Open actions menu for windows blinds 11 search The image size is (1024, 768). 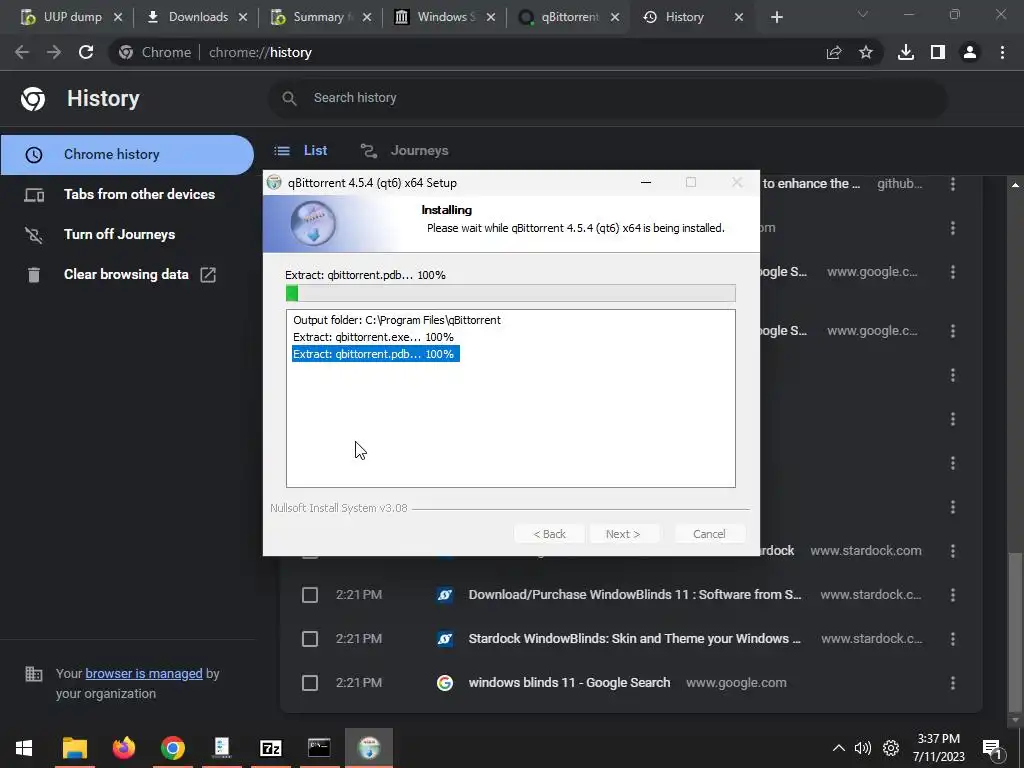click(x=953, y=683)
